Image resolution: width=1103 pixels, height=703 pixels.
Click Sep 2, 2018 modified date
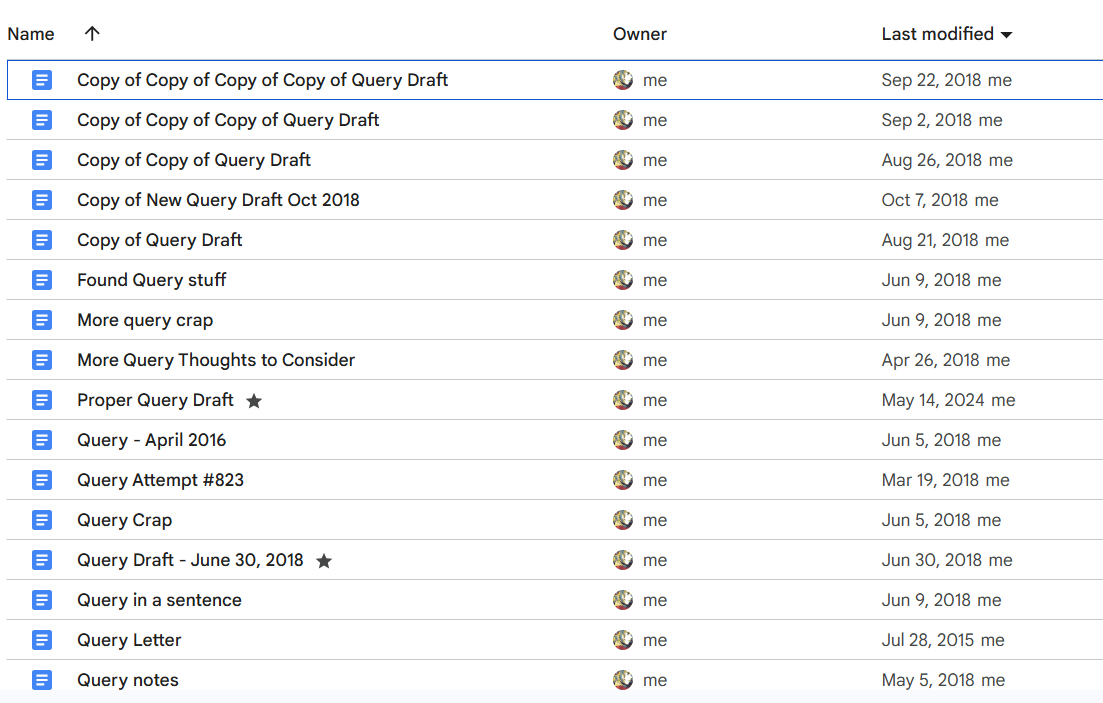click(926, 120)
